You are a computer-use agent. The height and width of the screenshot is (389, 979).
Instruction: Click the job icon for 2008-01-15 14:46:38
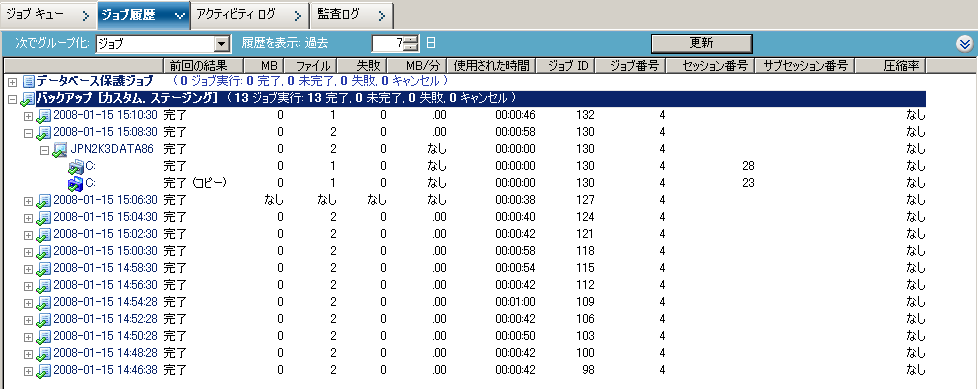coord(44,371)
